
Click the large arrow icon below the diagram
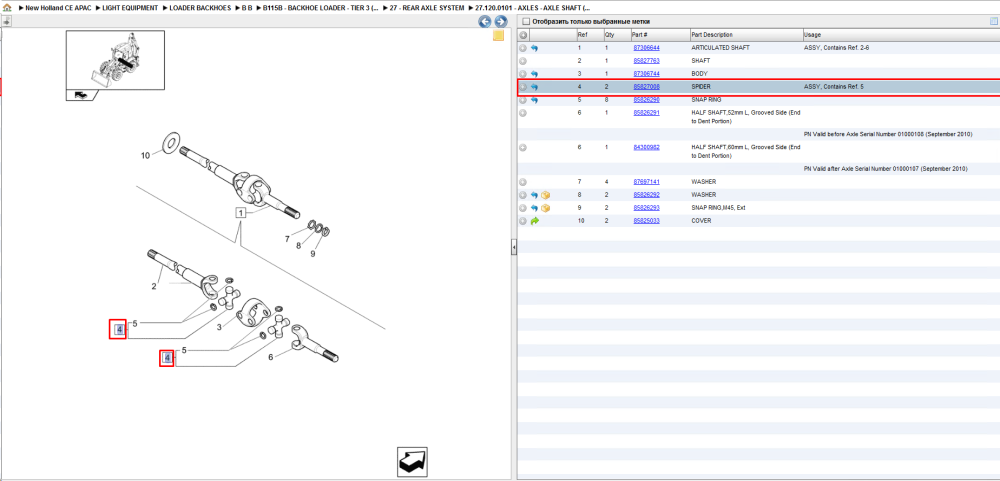(411, 461)
